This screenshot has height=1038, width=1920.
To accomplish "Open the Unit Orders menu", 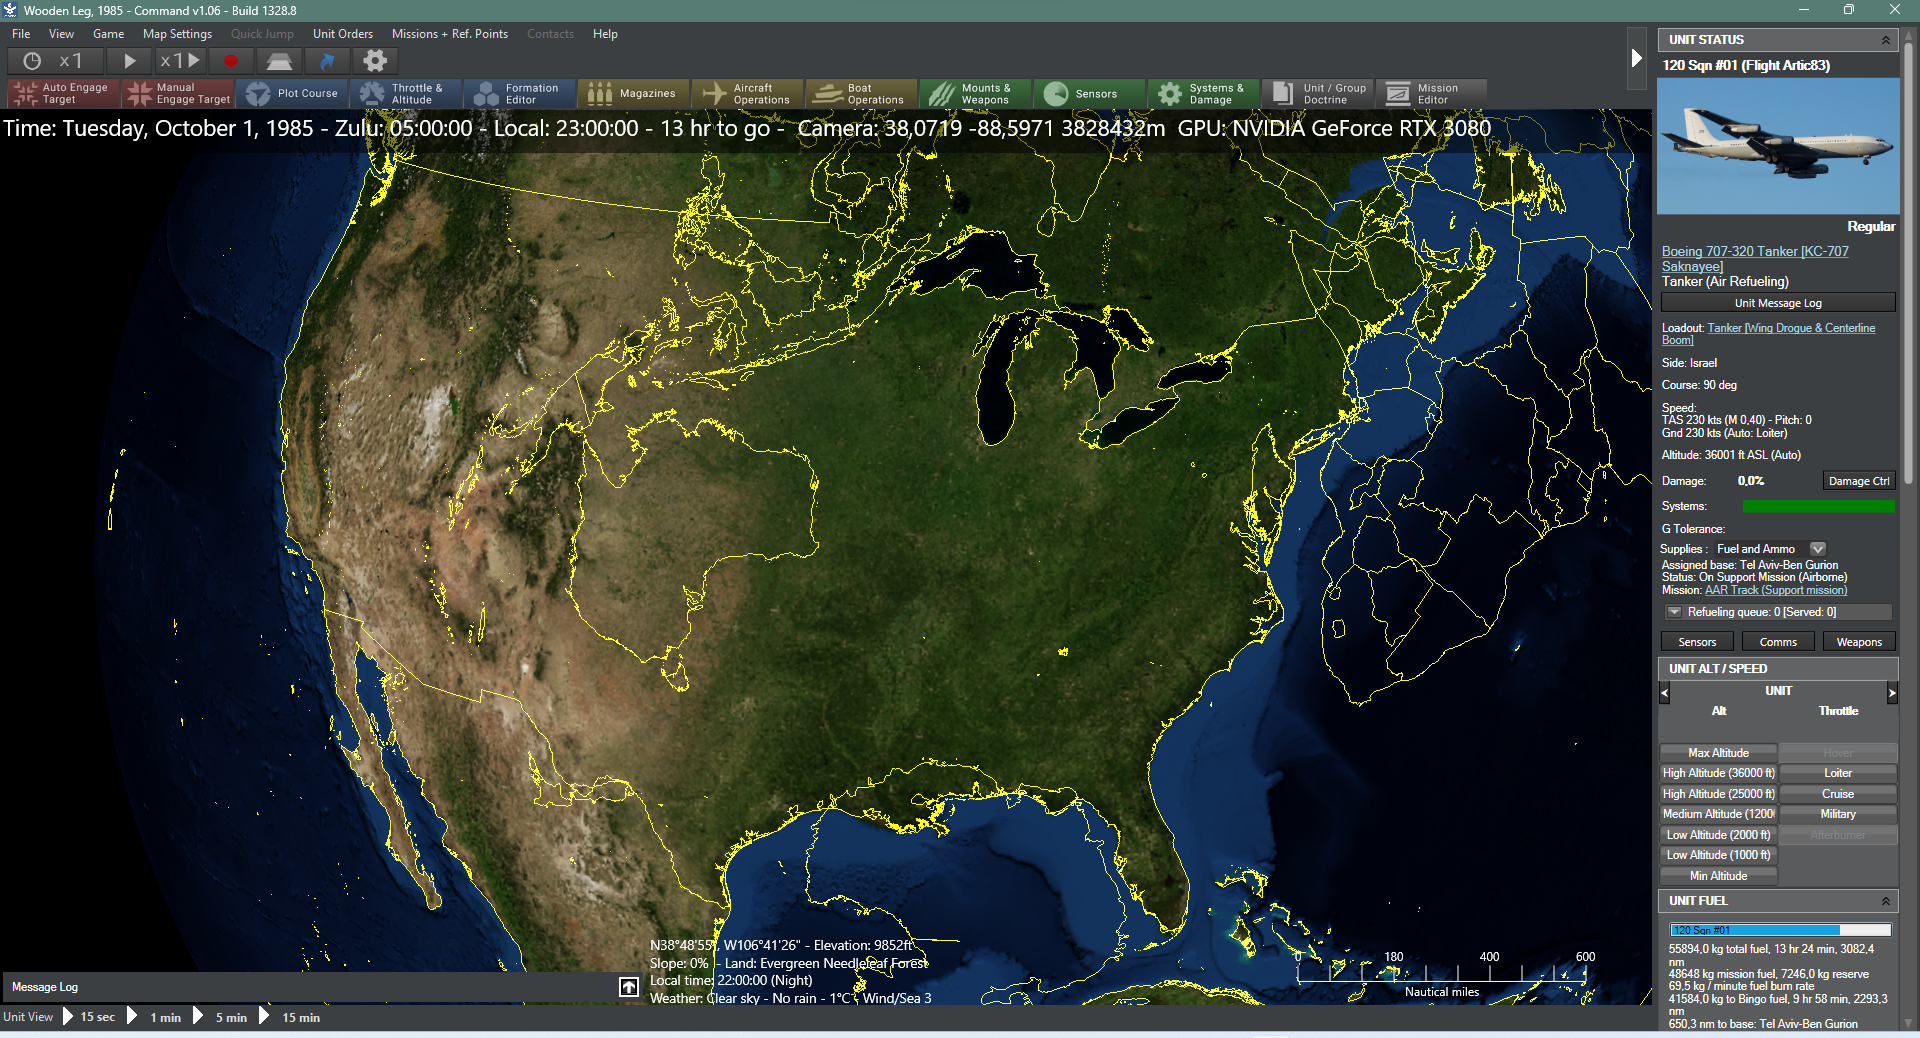I will click(x=343, y=34).
